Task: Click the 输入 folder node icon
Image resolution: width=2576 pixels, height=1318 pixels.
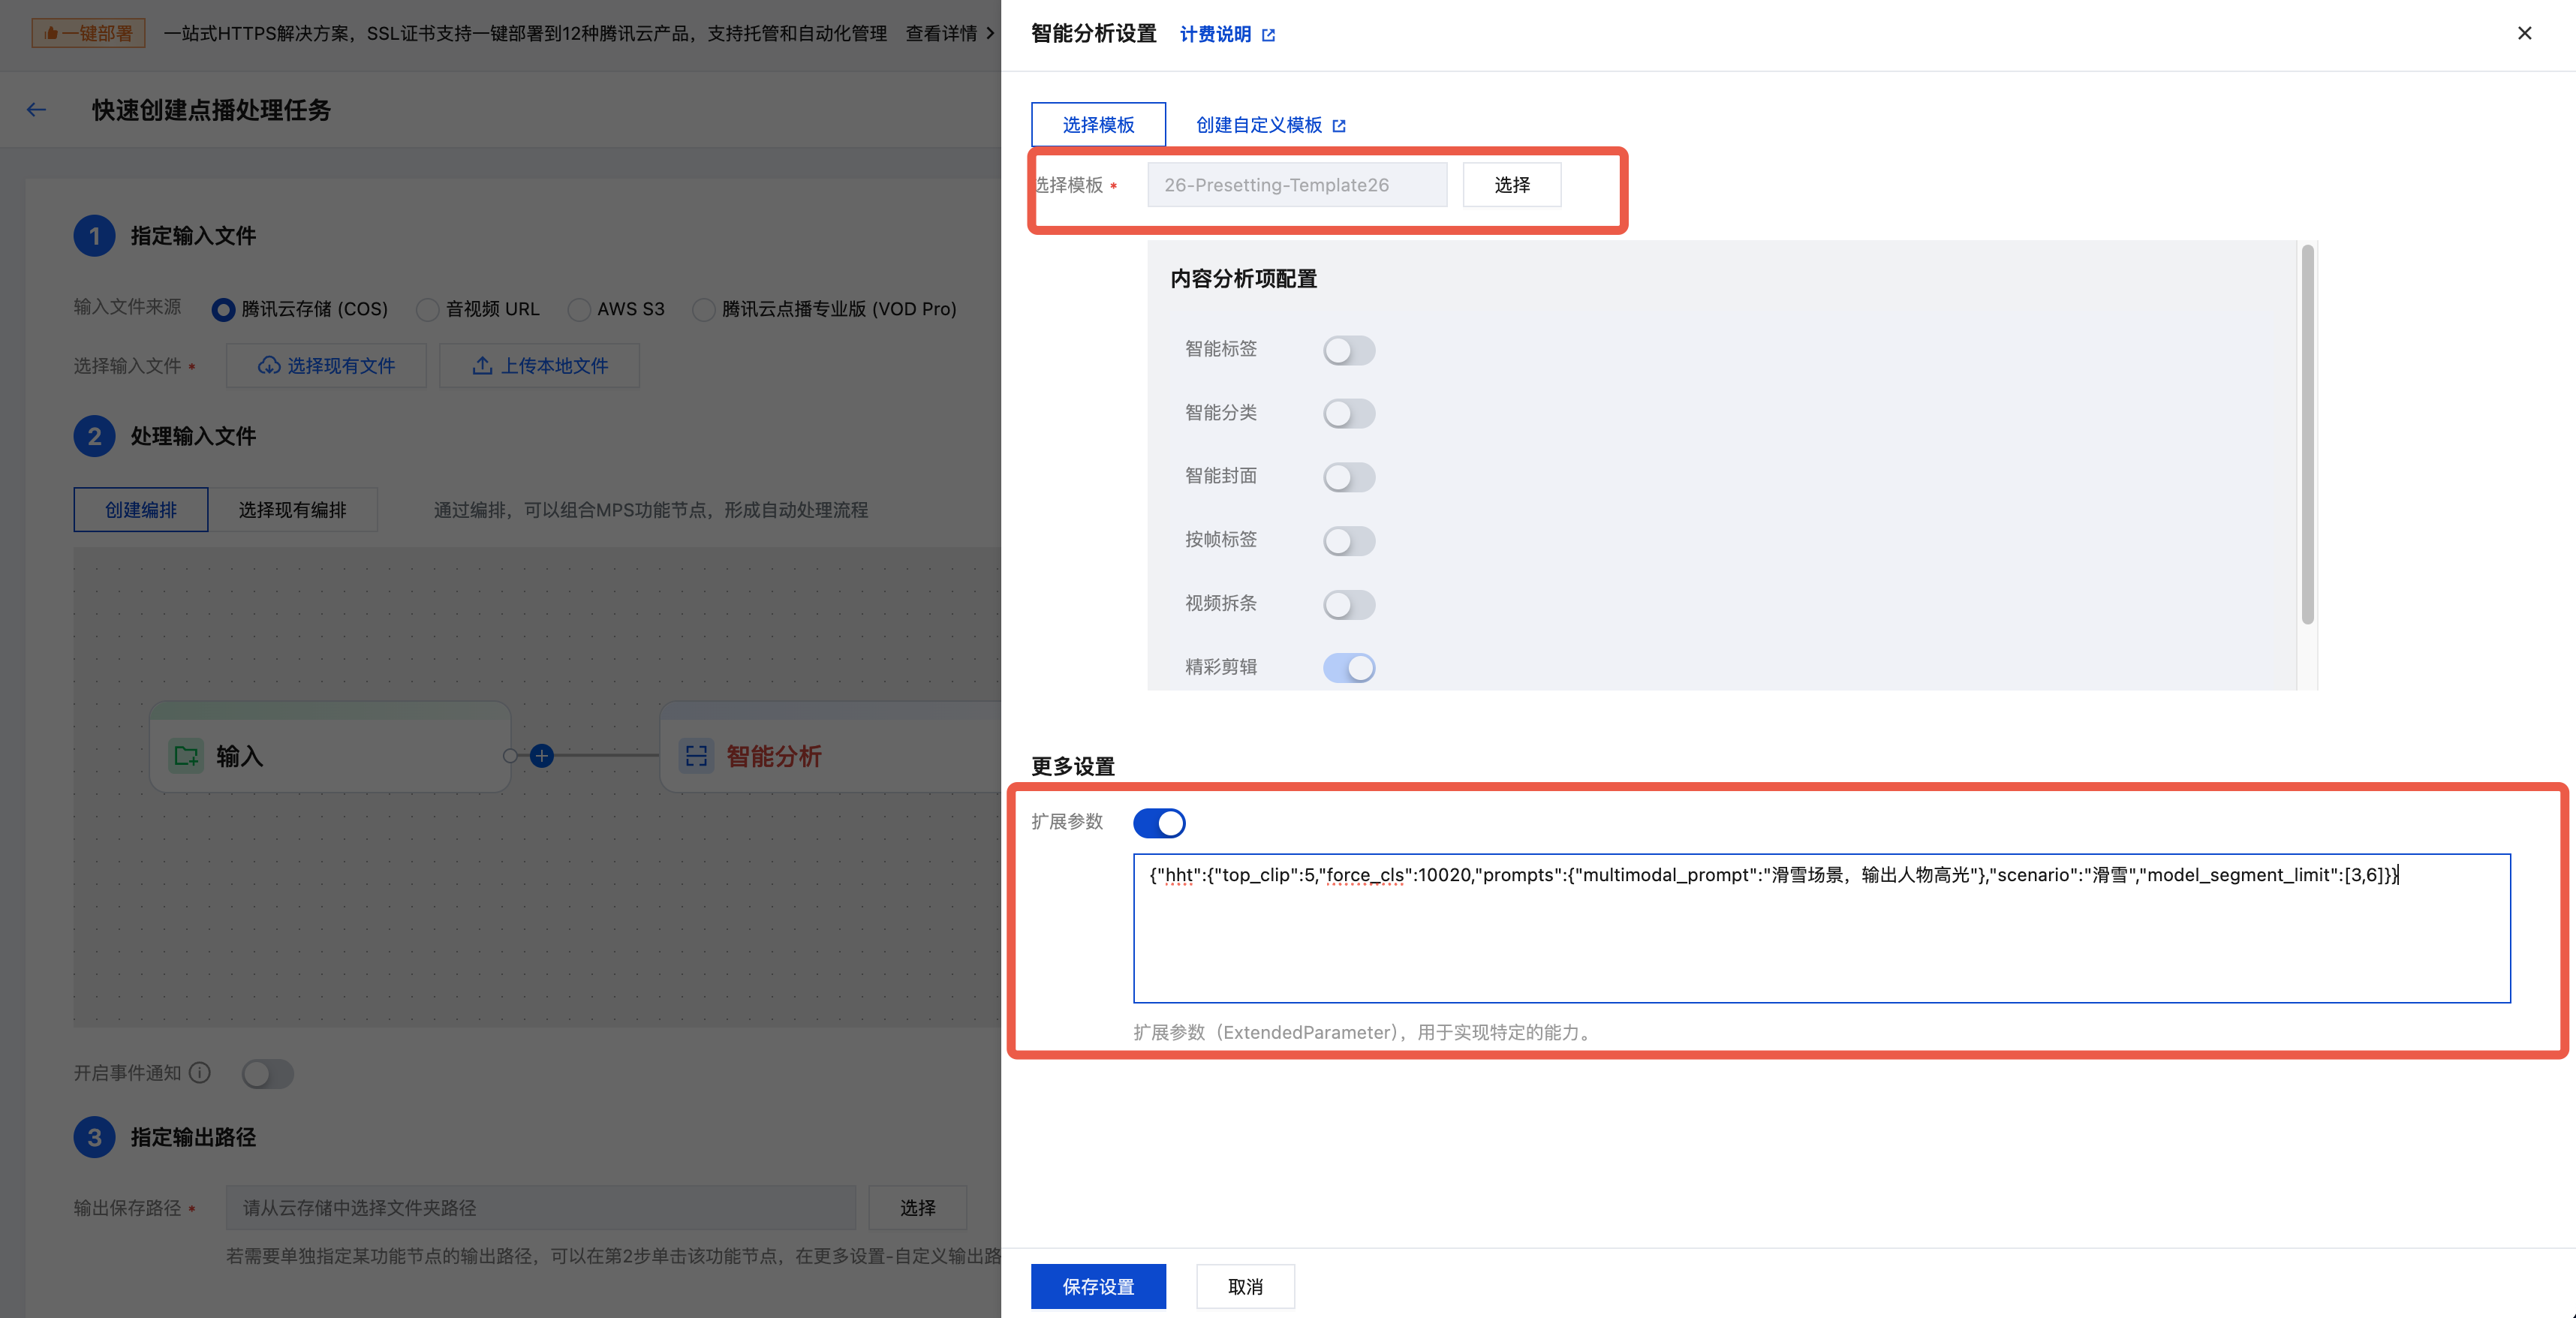Action: [186, 756]
